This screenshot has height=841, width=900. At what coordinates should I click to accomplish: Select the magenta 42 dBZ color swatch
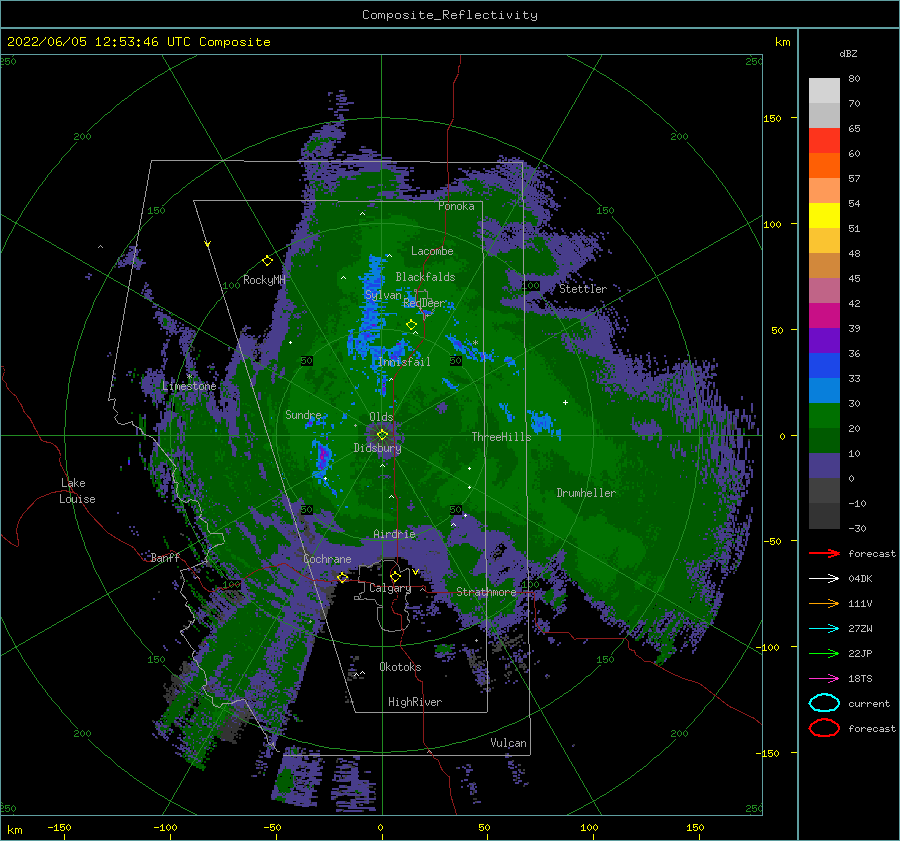(x=824, y=316)
